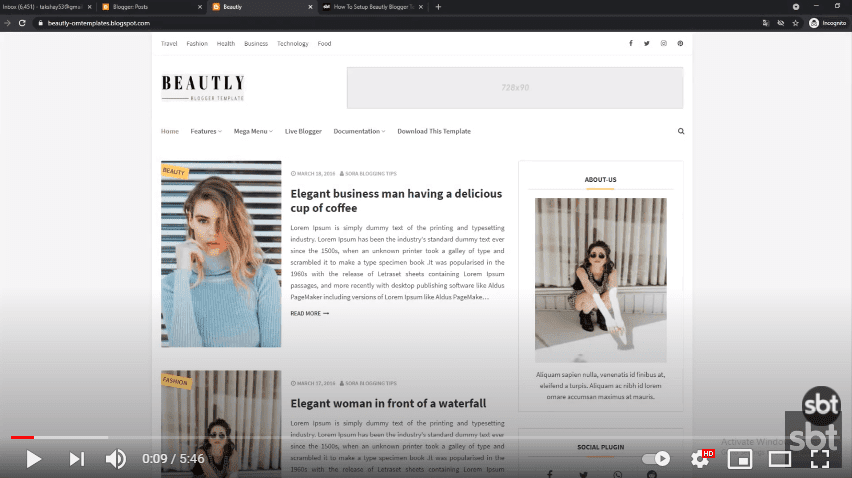
Task: Open the Travel category link
Action: coord(169,43)
